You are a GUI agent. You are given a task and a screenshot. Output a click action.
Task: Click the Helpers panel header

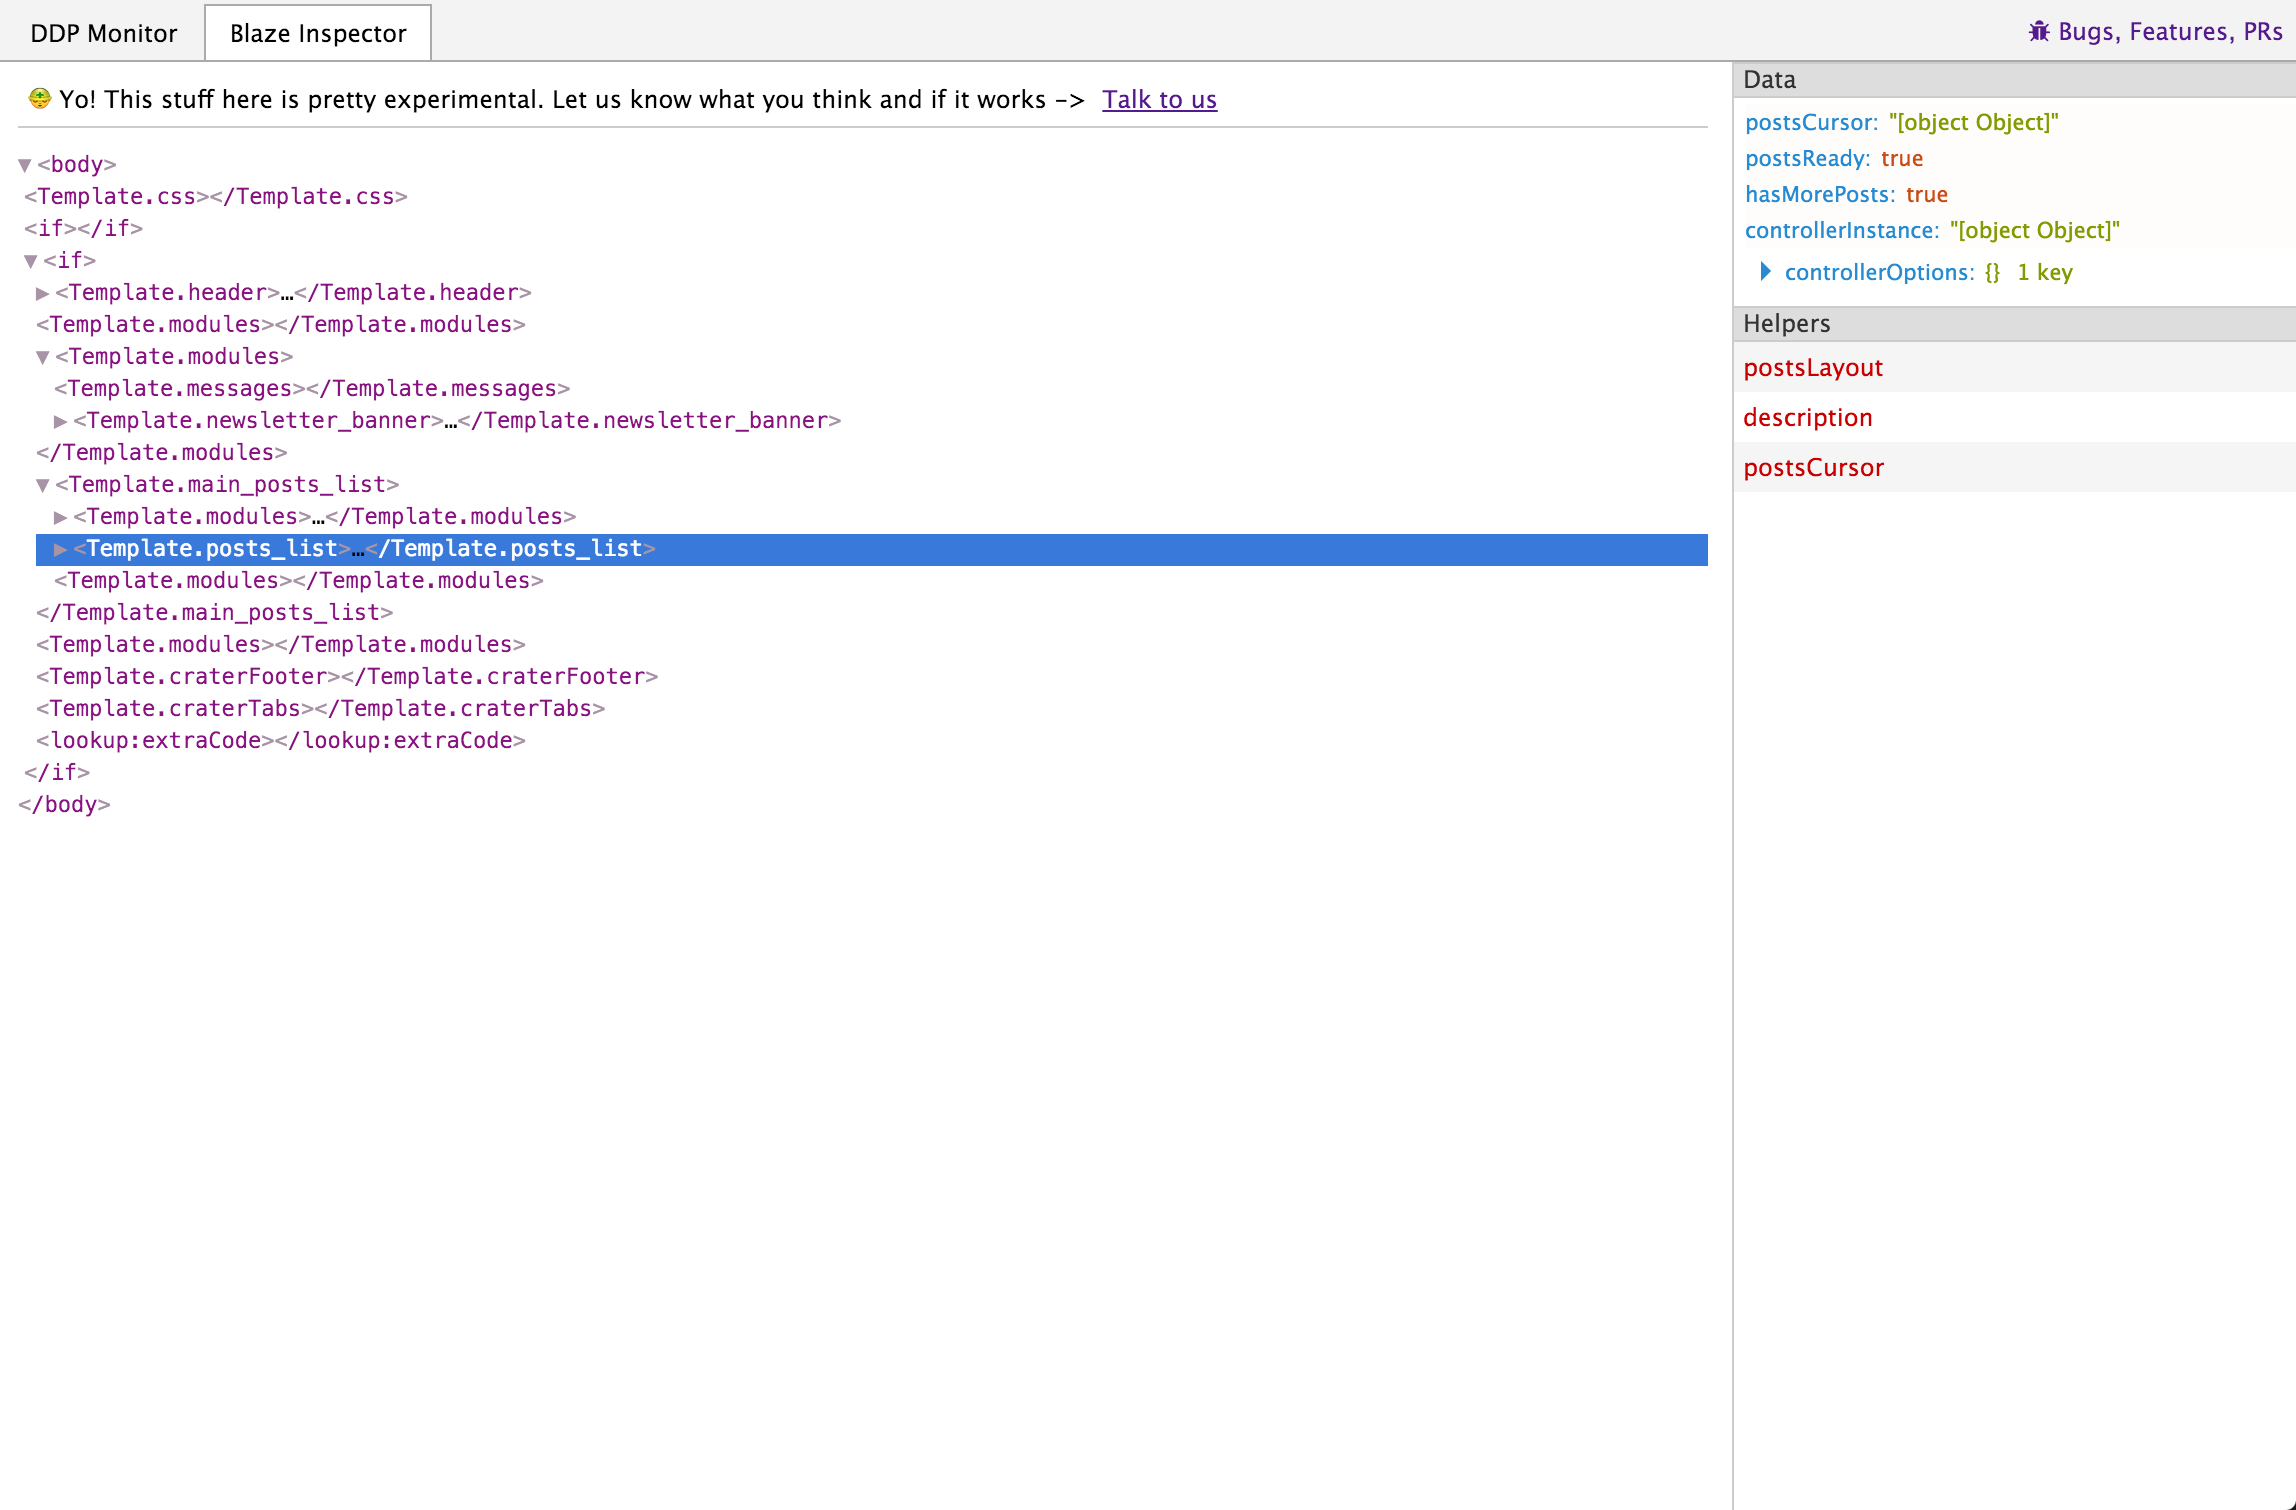point(2014,324)
